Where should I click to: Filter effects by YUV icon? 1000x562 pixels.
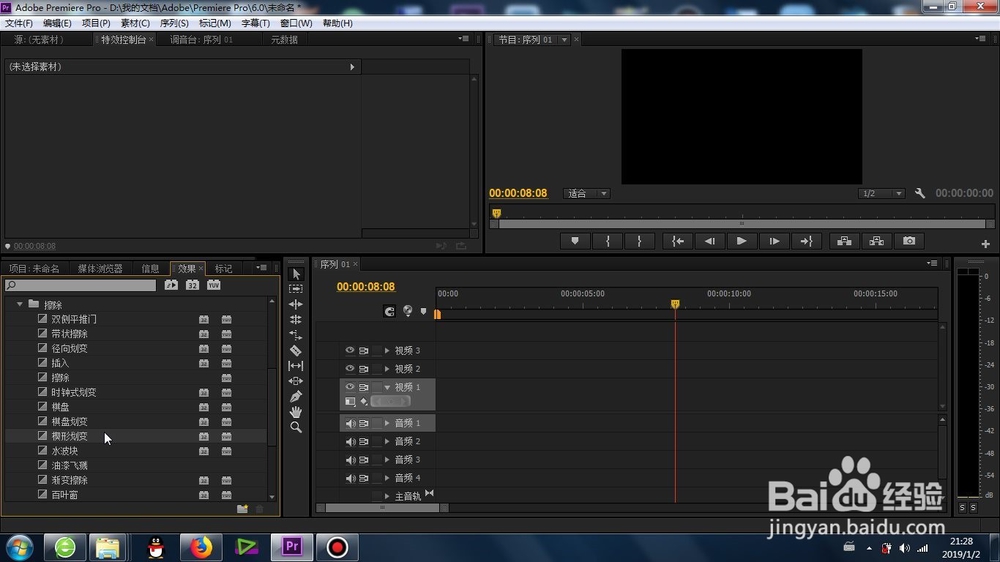click(x=214, y=285)
